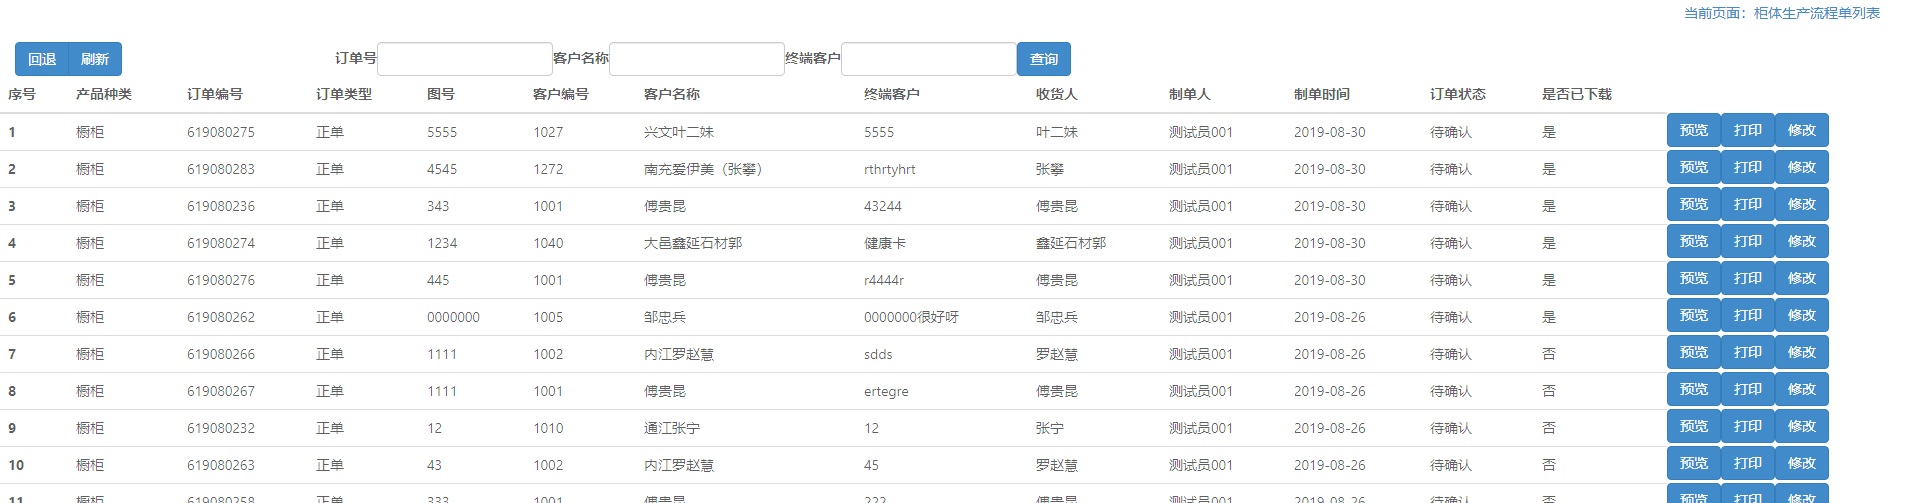Modify order 619080283
The width and height of the screenshot is (1919, 503).
tap(1802, 167)
